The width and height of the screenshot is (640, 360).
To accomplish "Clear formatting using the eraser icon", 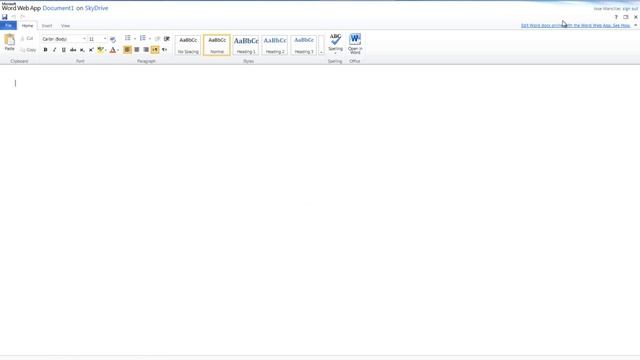I will click(x=113, y=39).
